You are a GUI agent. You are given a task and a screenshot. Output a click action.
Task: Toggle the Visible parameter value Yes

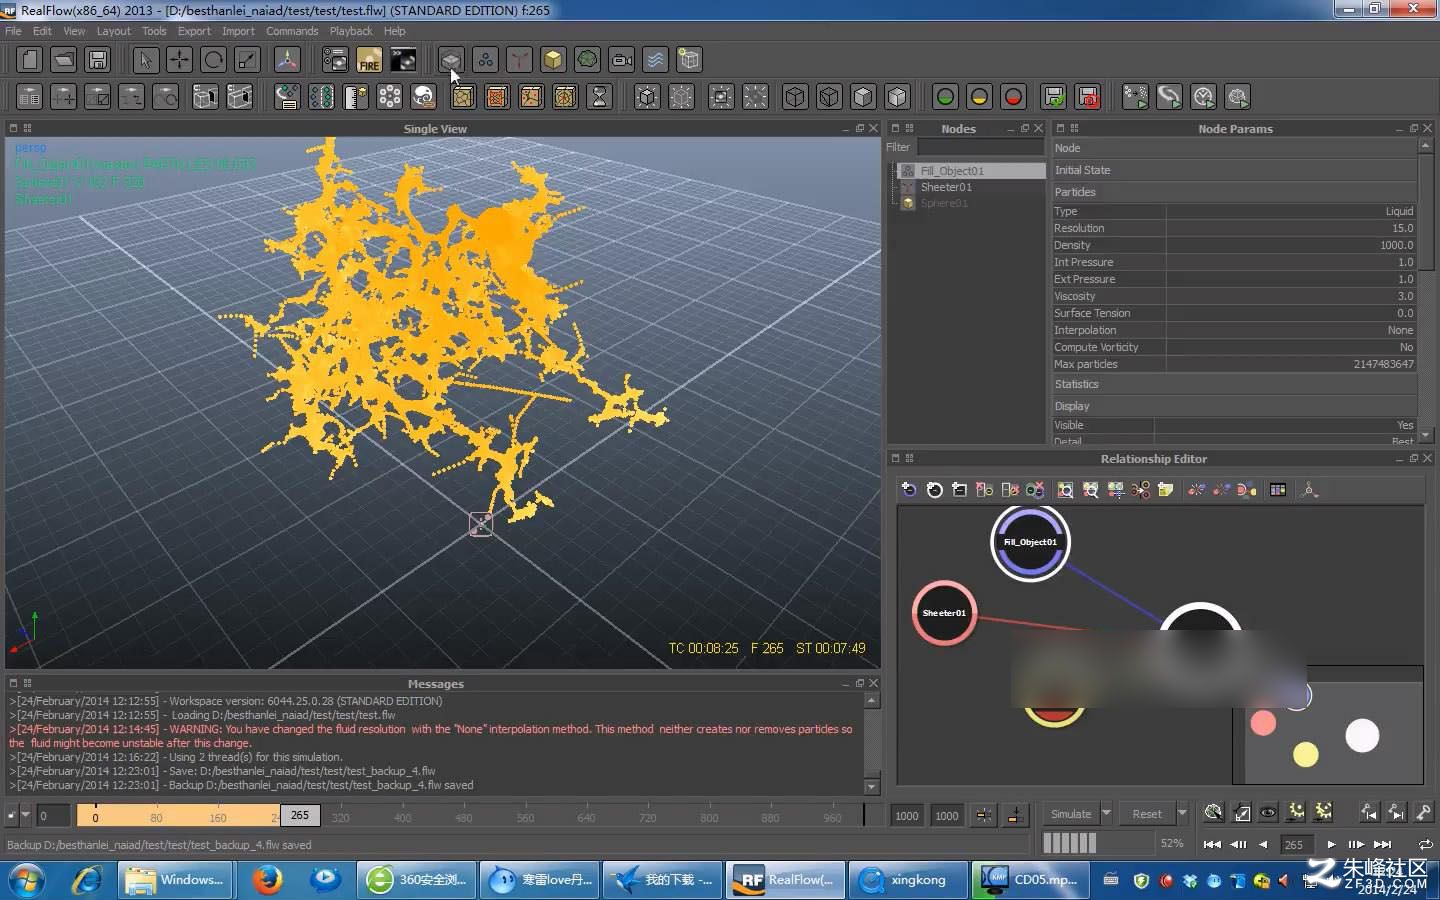coord(1285,425)
